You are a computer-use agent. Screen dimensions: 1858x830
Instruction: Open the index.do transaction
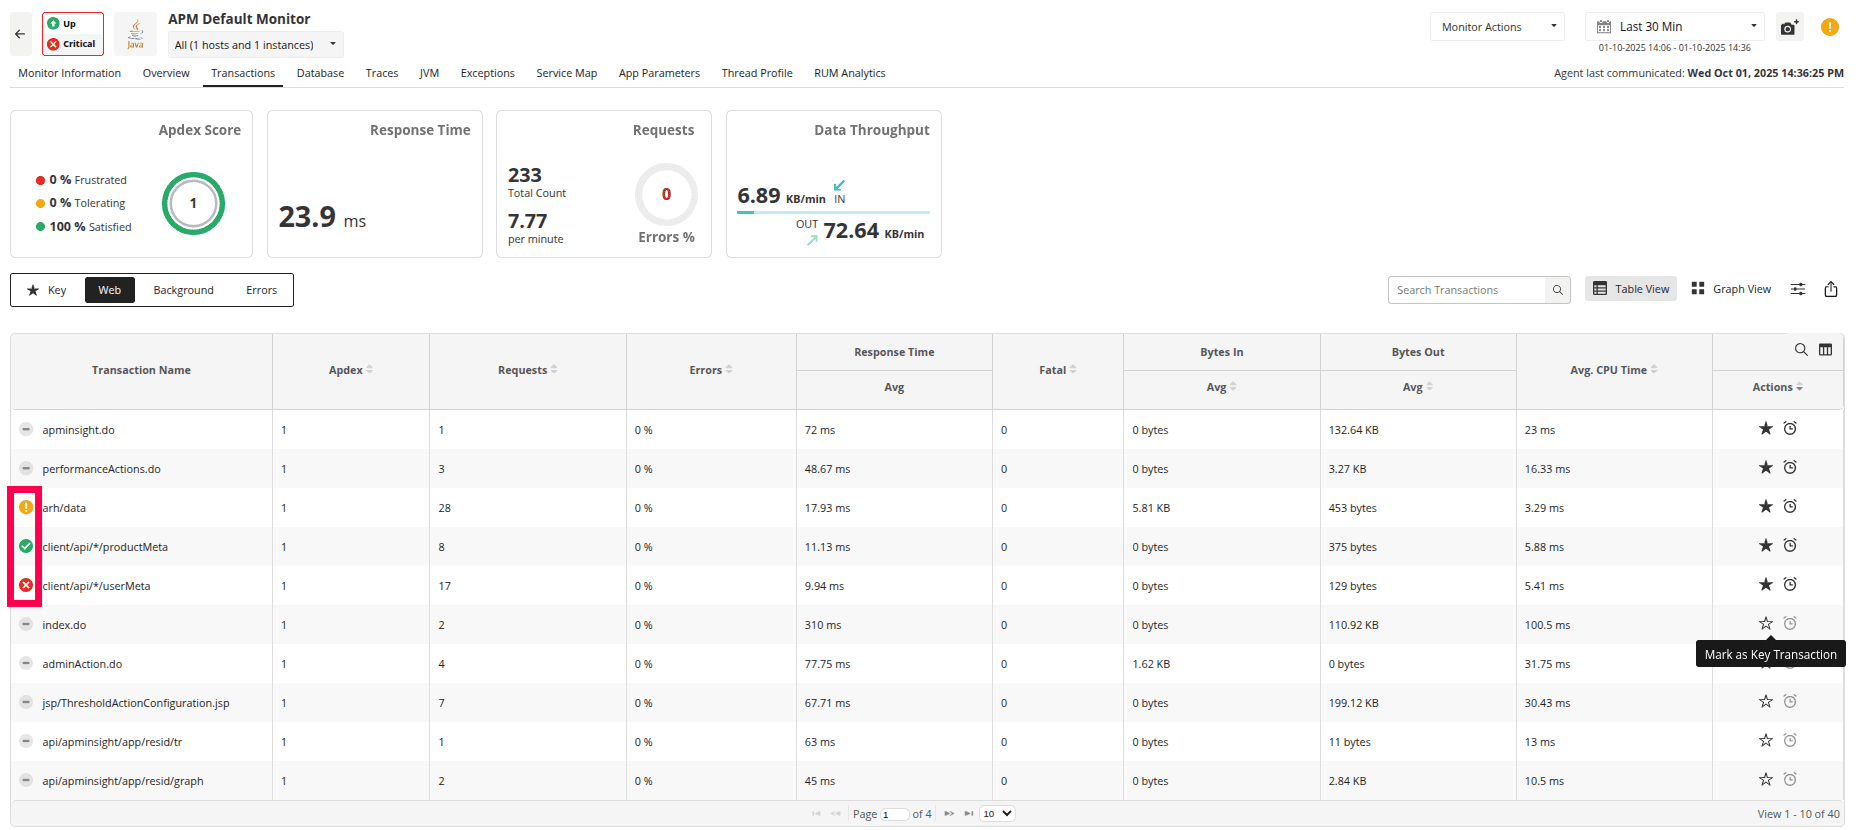coord(64,625)
